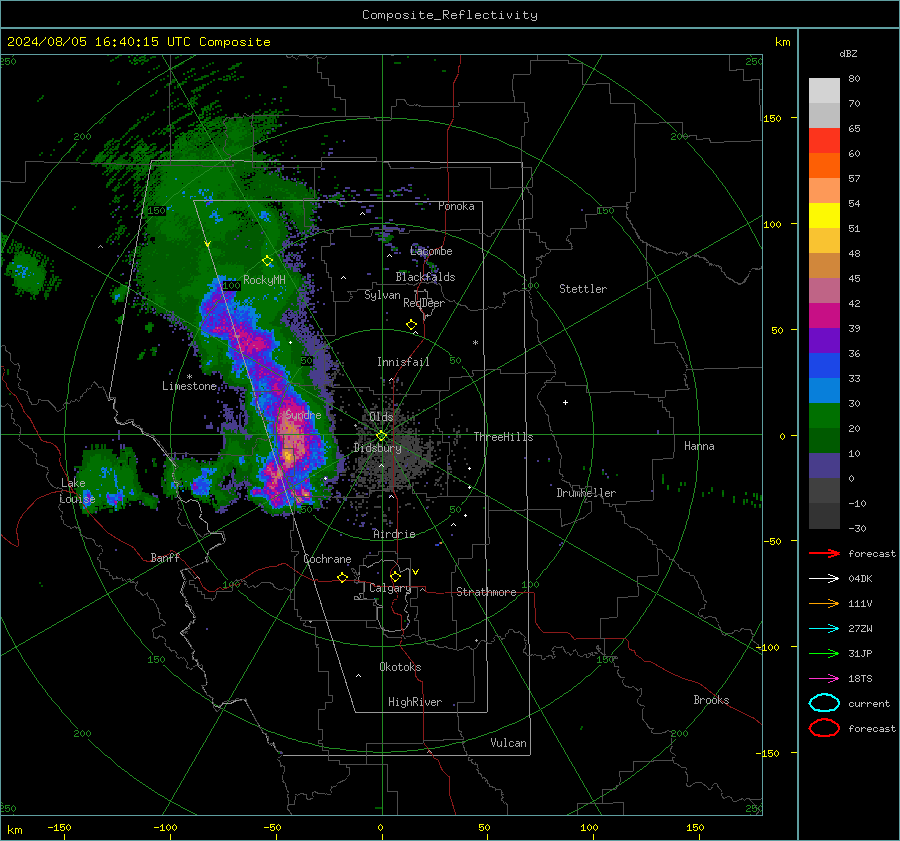The image size is (900, 841).
Task: Click the green 31JP arrow icon
Action: pyautogui.click(x=824, y=653)
